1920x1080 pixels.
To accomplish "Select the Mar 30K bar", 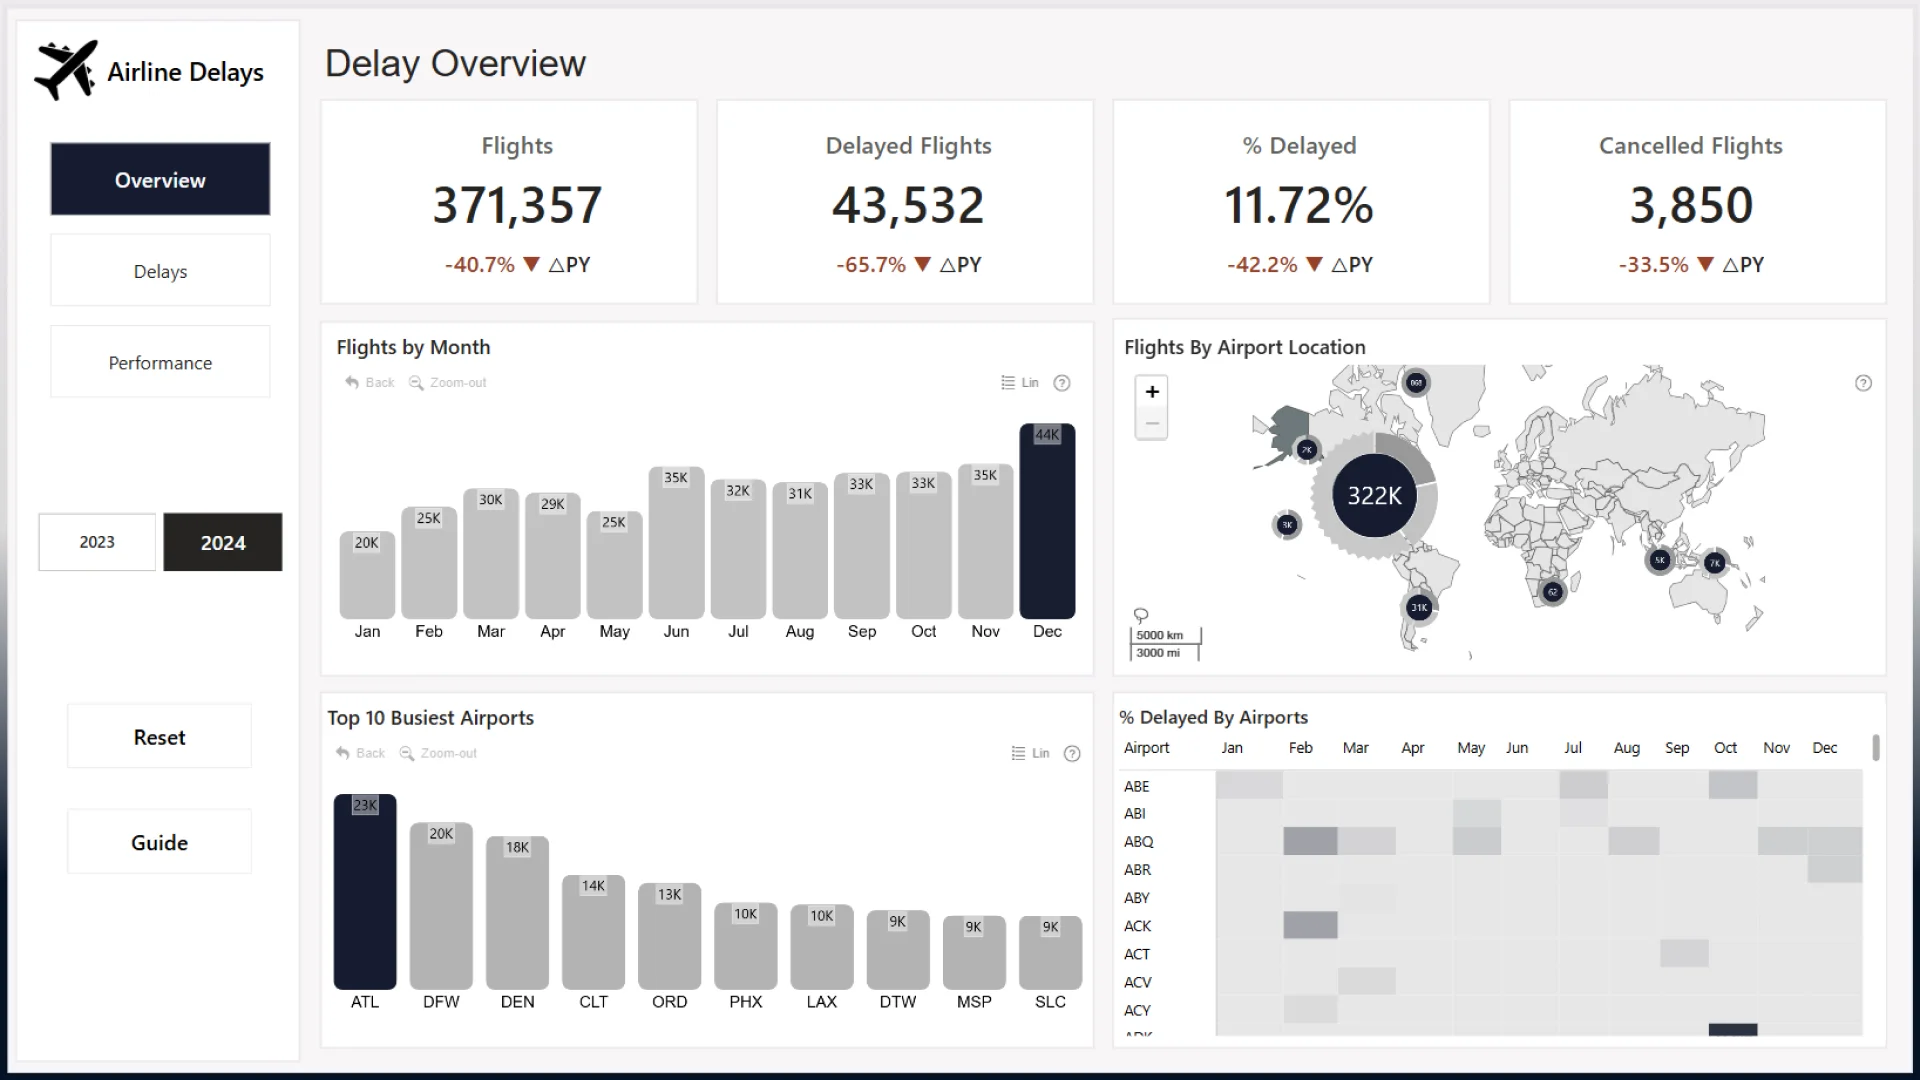I will pos(491,553).
